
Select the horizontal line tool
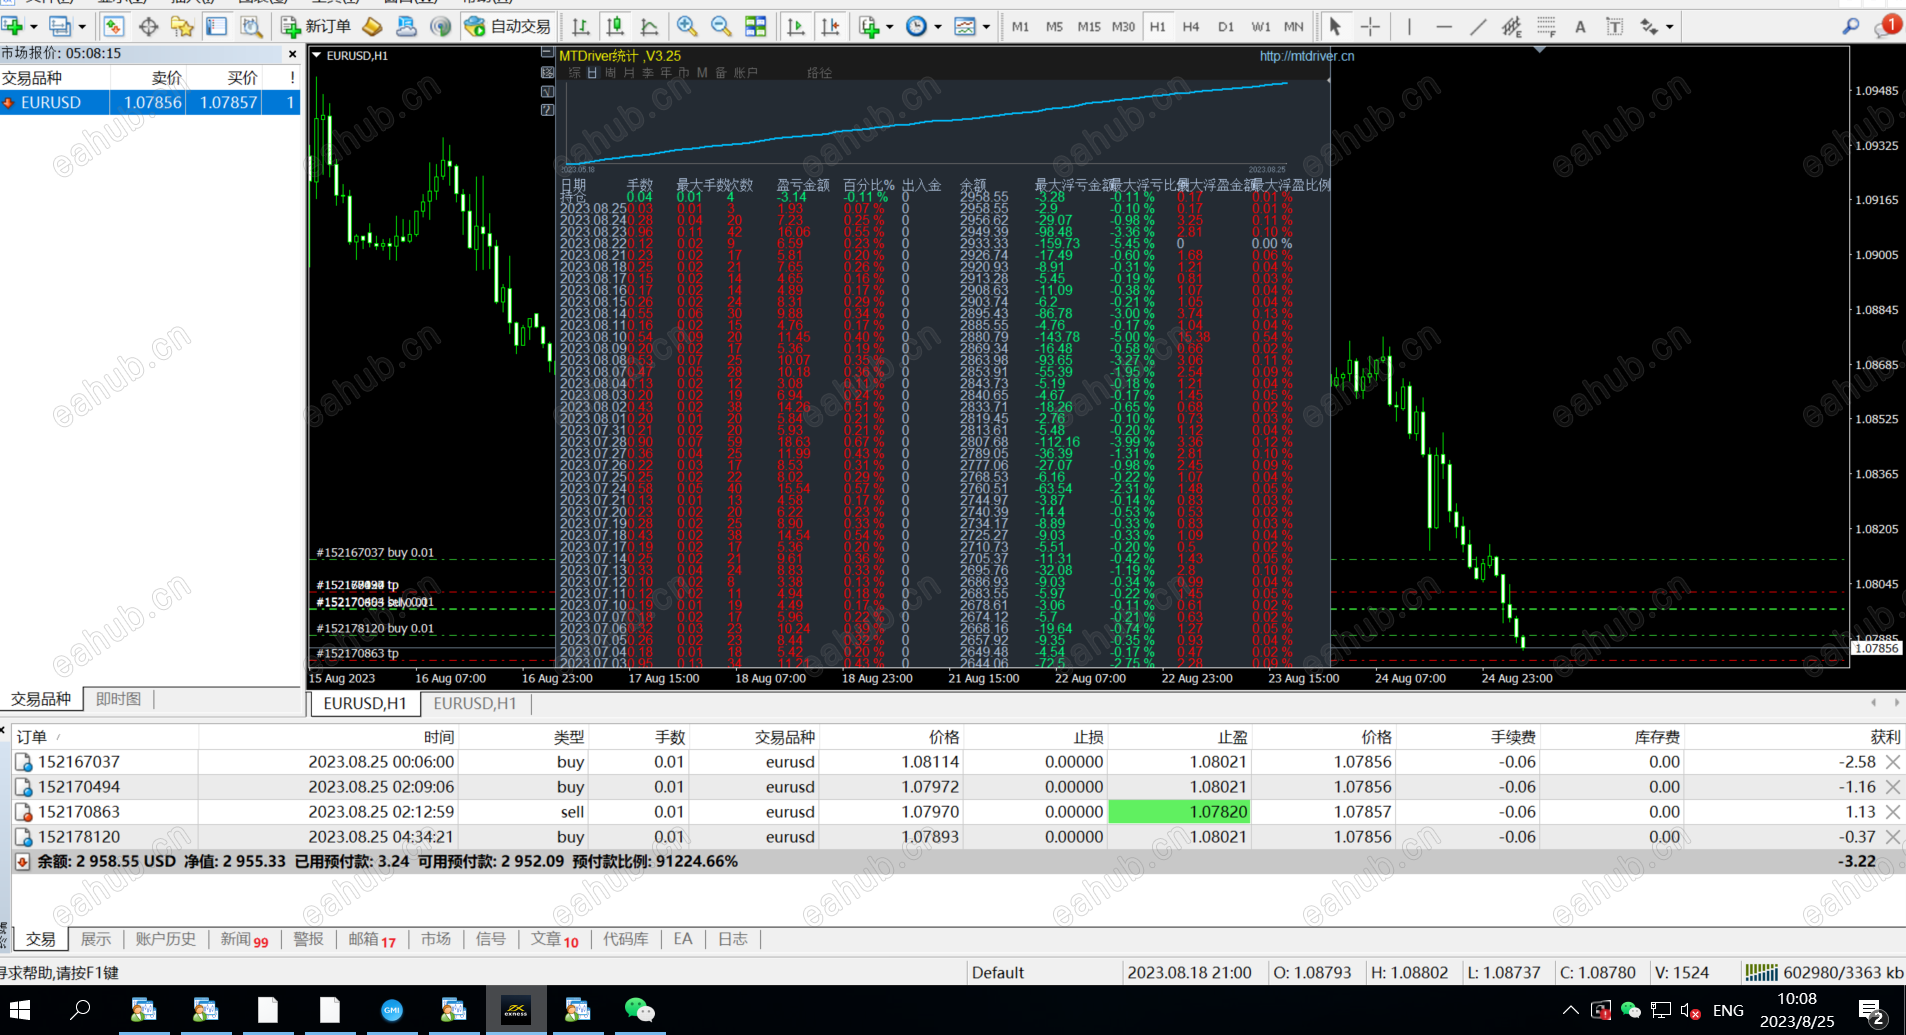click(x=1443, y=27)
